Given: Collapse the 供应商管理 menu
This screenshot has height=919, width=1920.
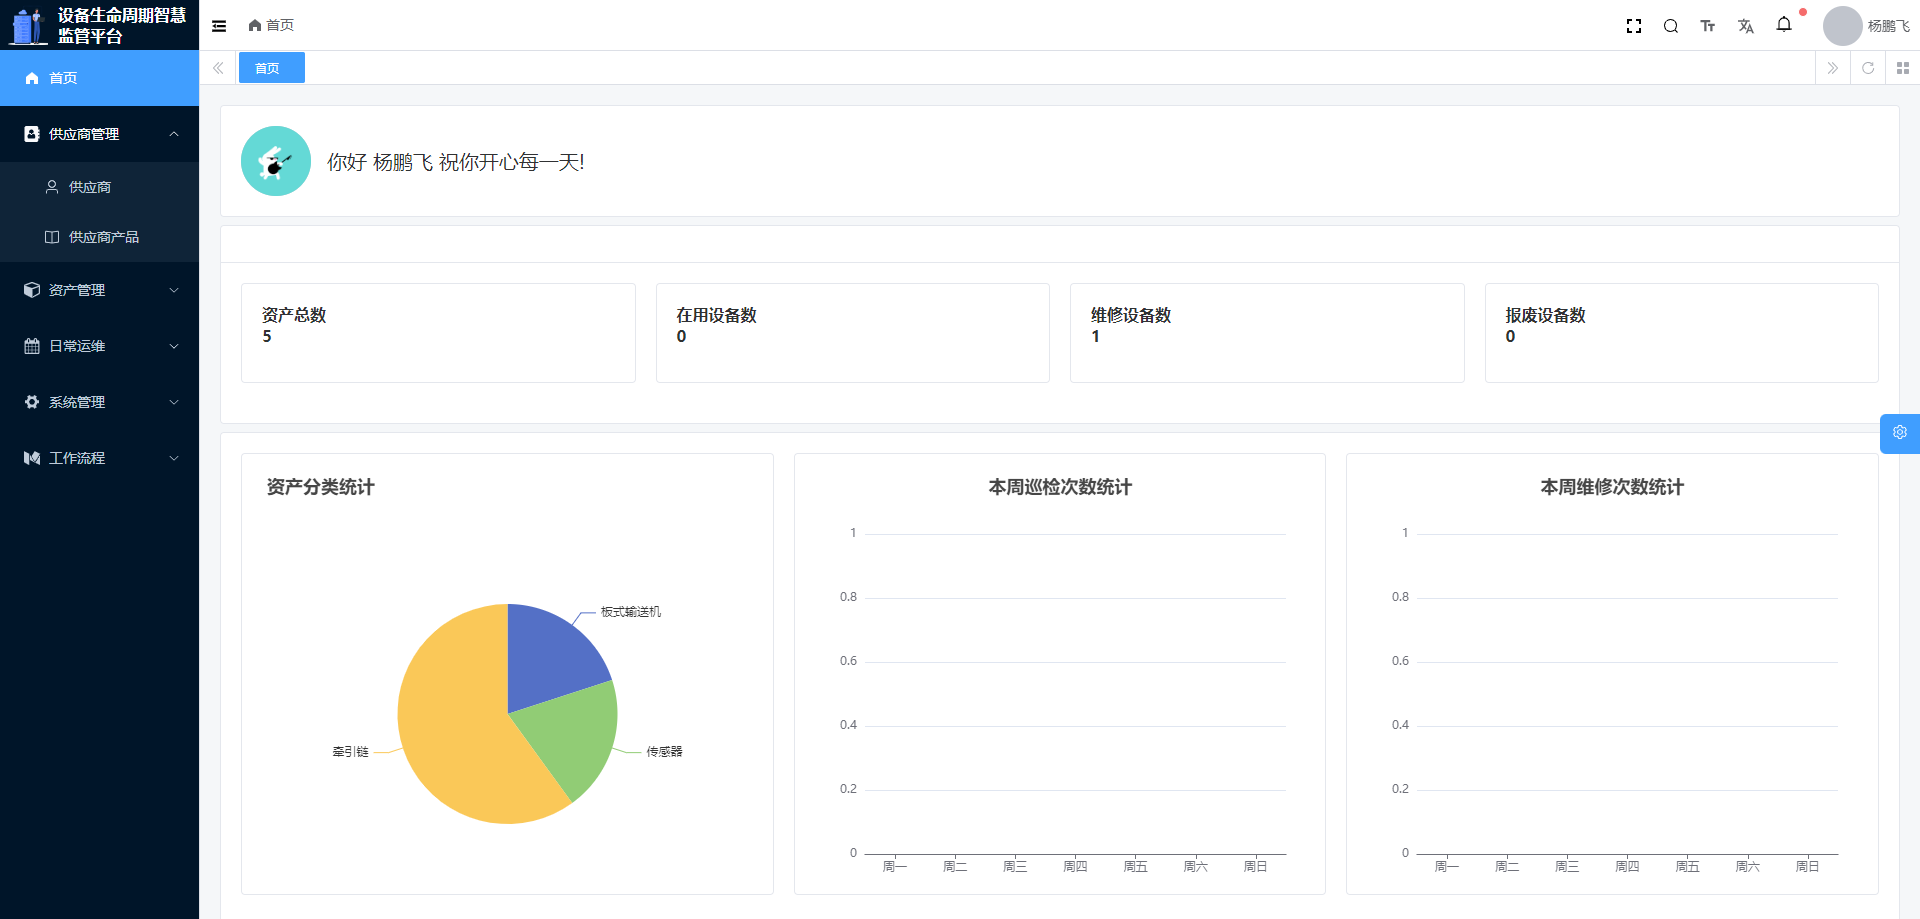Looking at the screenshot, I should 99,134.
